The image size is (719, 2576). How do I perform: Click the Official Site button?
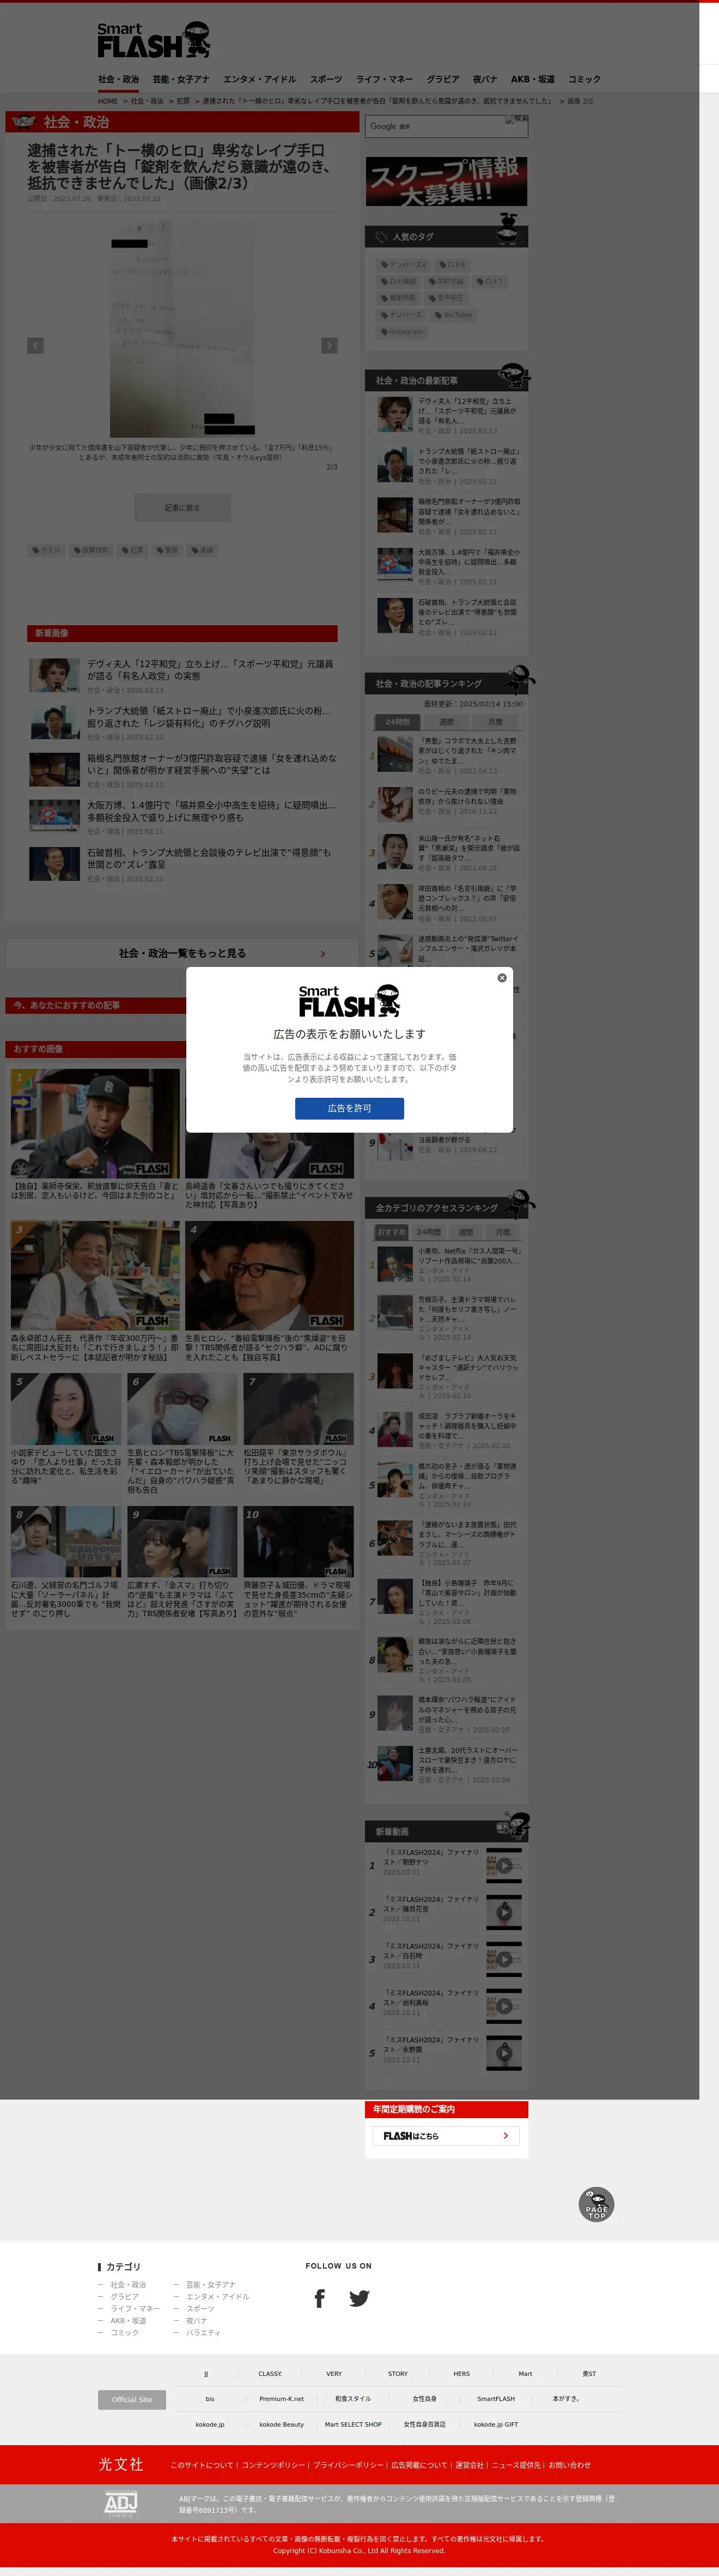132,2399
